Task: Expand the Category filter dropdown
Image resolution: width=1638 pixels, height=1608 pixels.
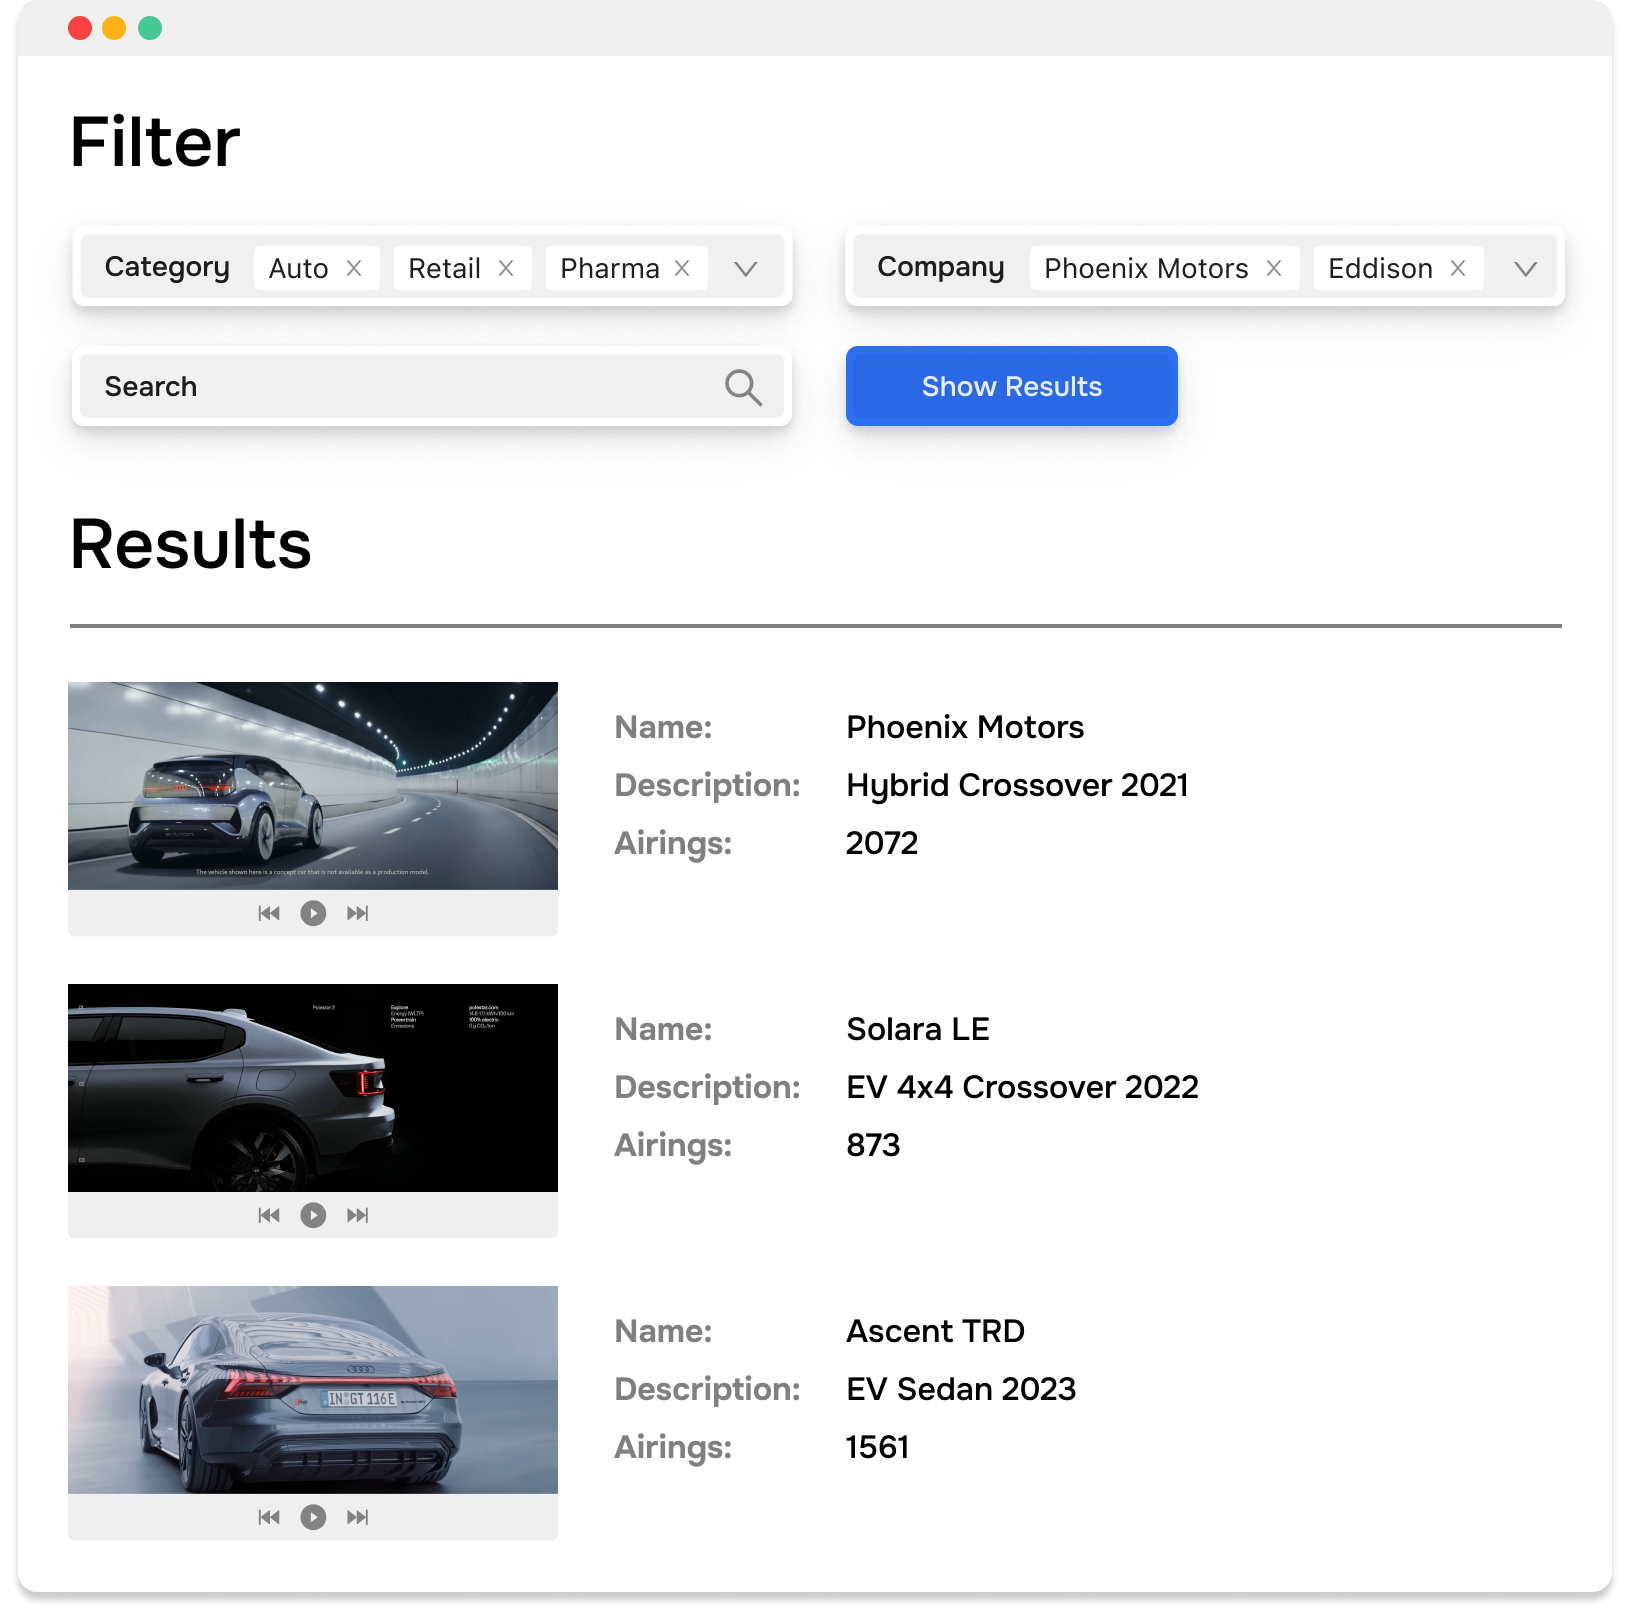Action: click(745, 268)
